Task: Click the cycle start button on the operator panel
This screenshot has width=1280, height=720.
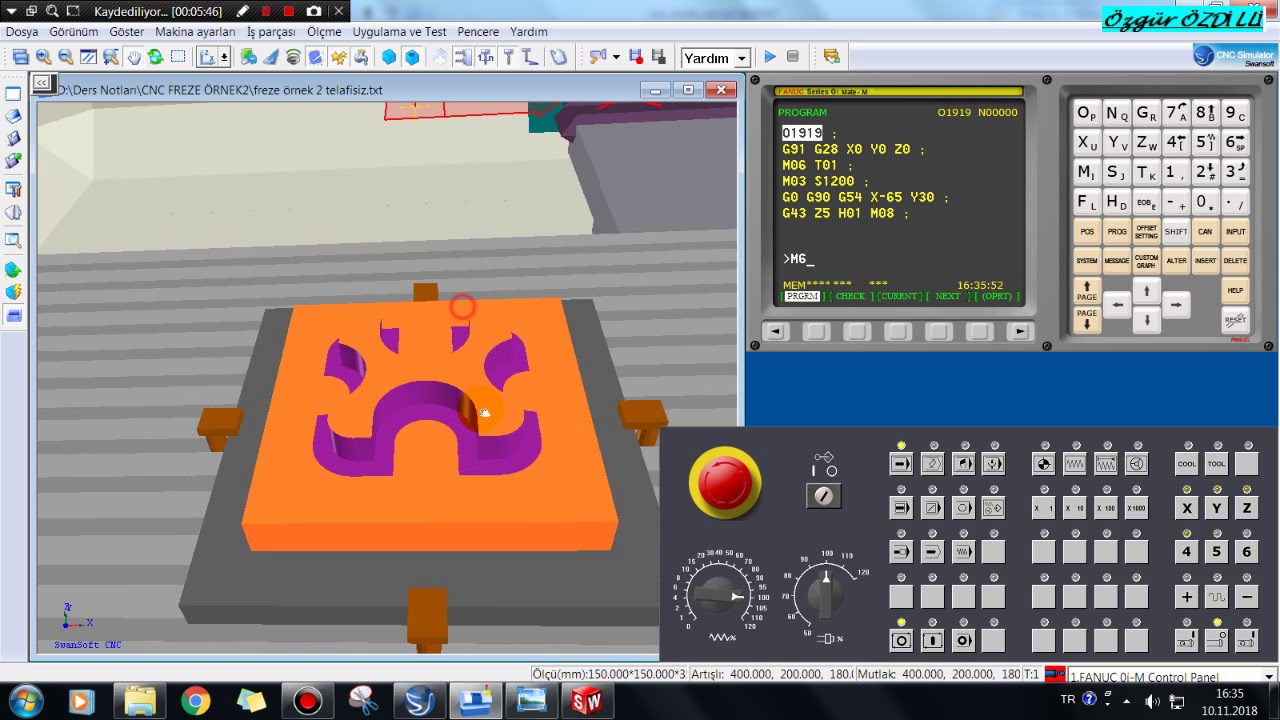Action: tap(932, 640)
